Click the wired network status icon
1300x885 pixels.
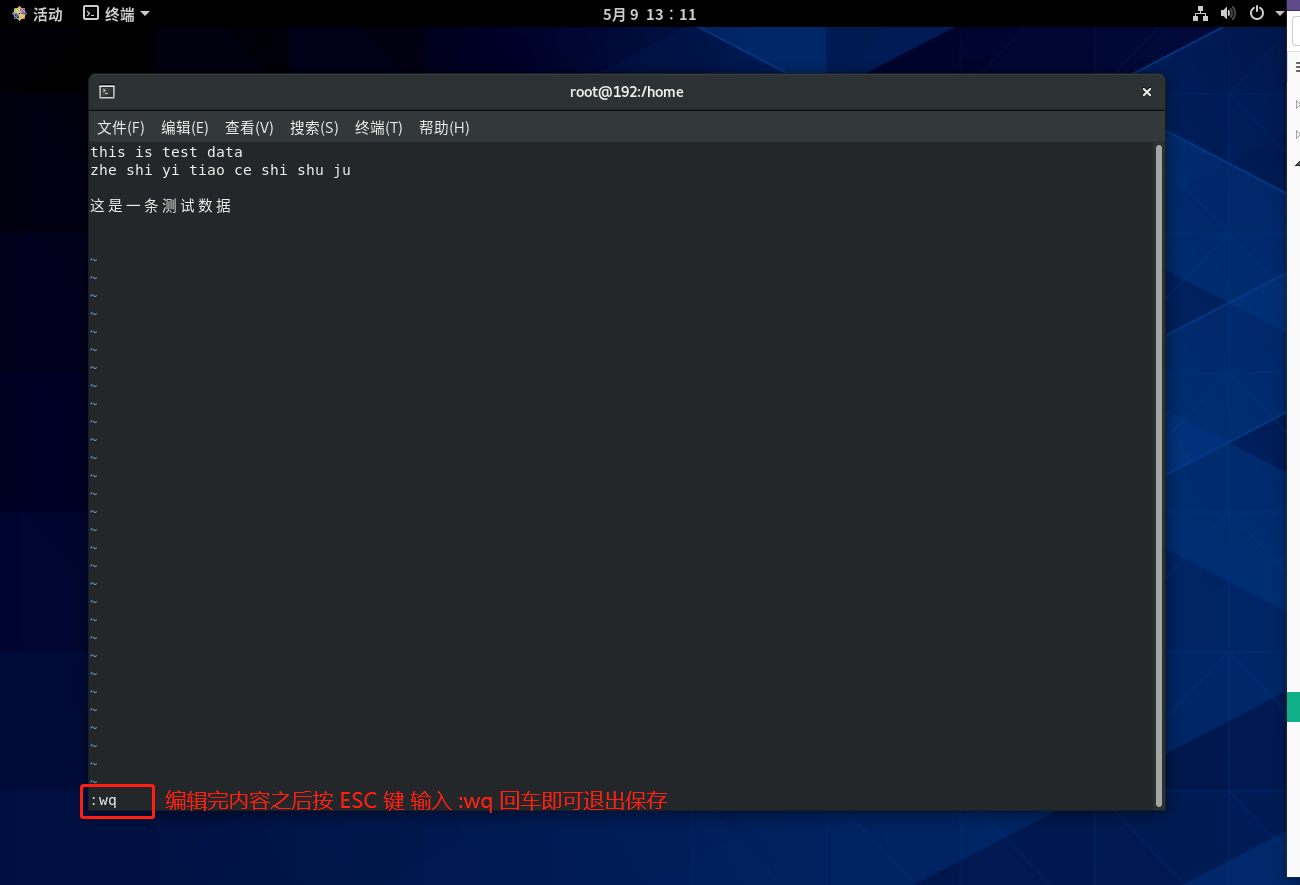click(x=1201, y=14)
